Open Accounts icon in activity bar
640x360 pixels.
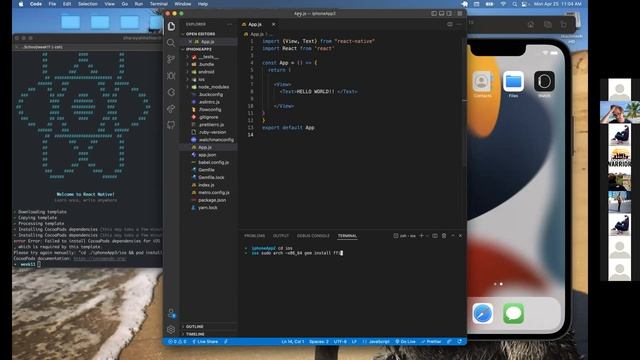tap(171, 313)
